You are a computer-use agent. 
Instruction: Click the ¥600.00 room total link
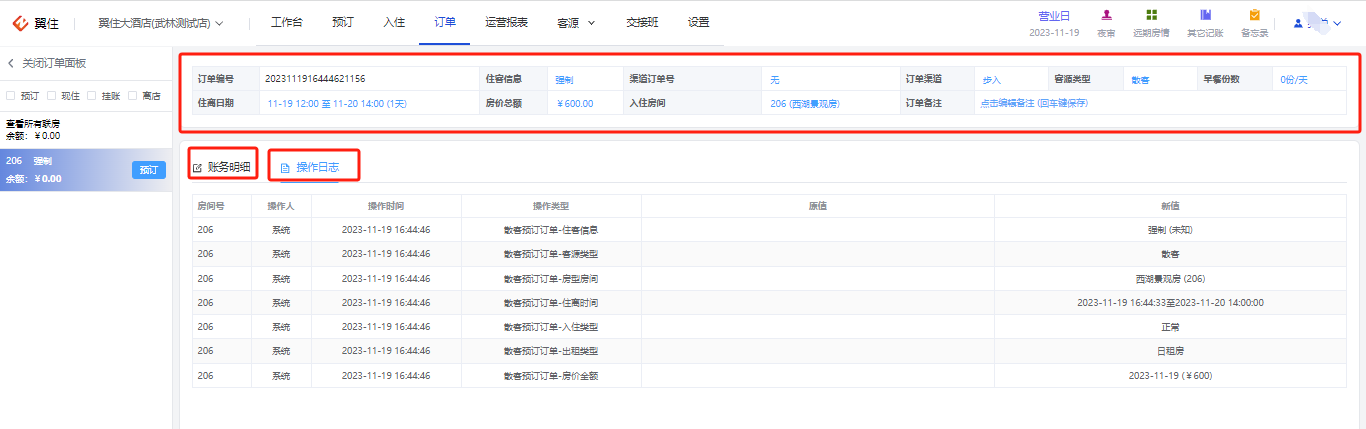(574, 103)
